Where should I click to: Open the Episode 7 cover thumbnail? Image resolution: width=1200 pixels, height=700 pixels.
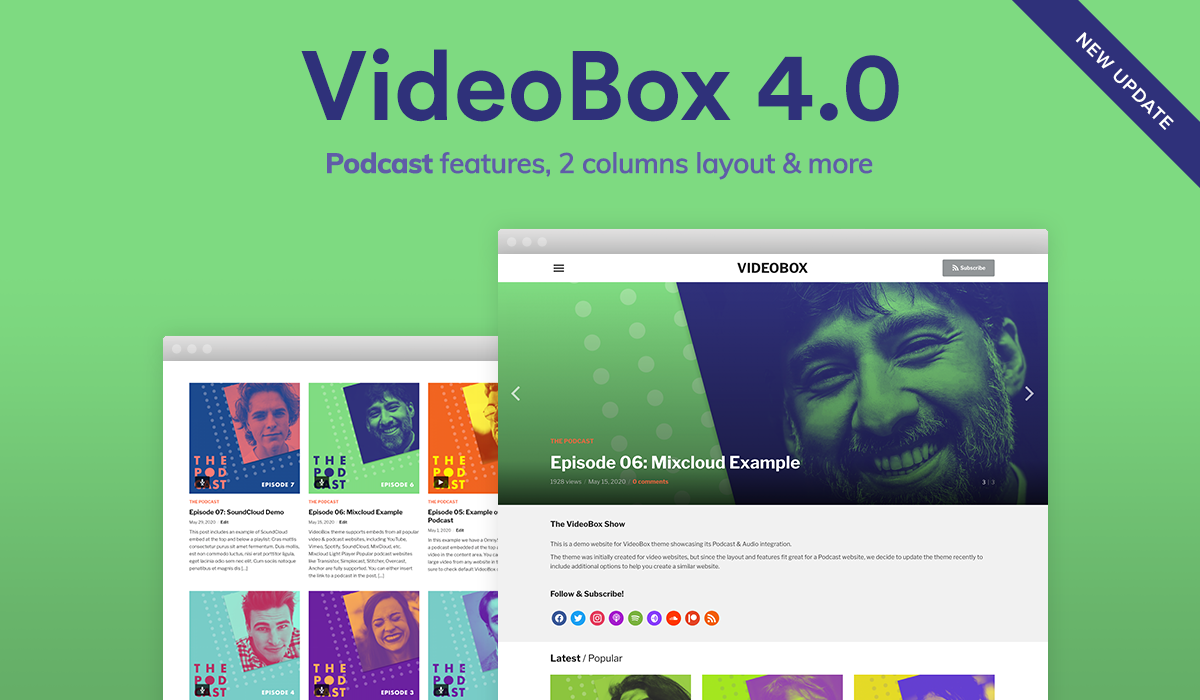(244, 438)
